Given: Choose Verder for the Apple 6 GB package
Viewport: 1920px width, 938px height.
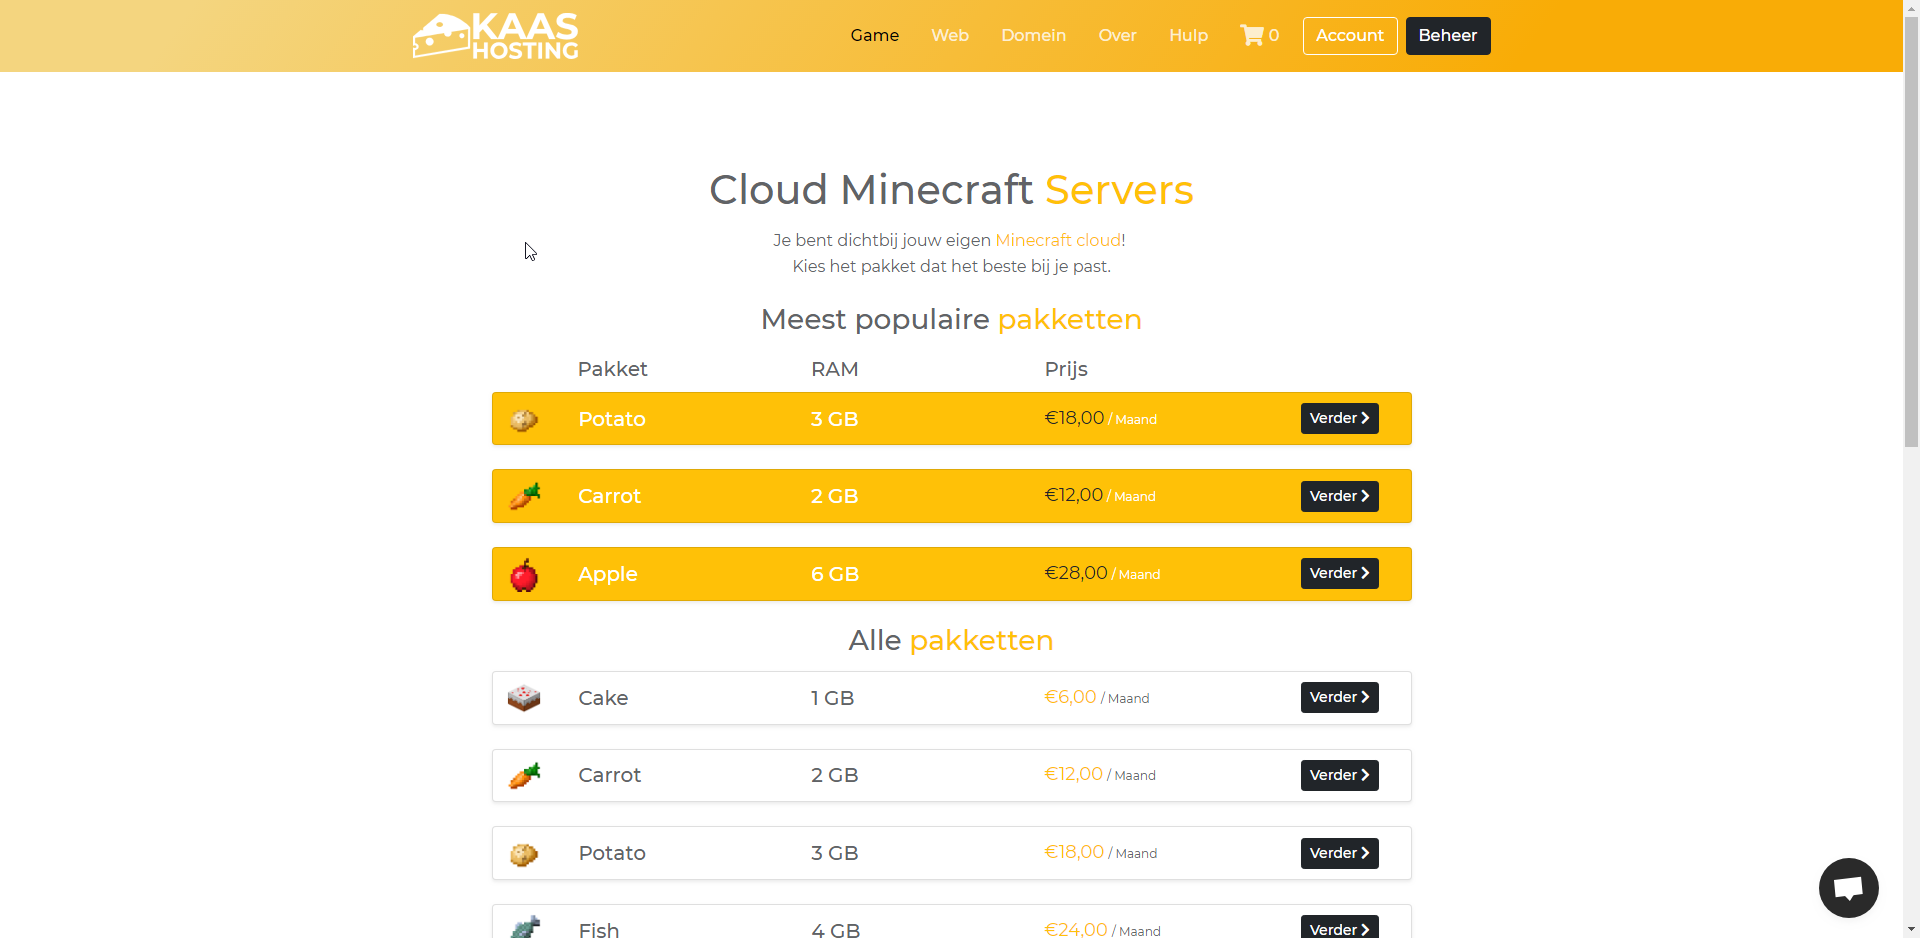Looking at the screenshot, I should point(1339,574).
